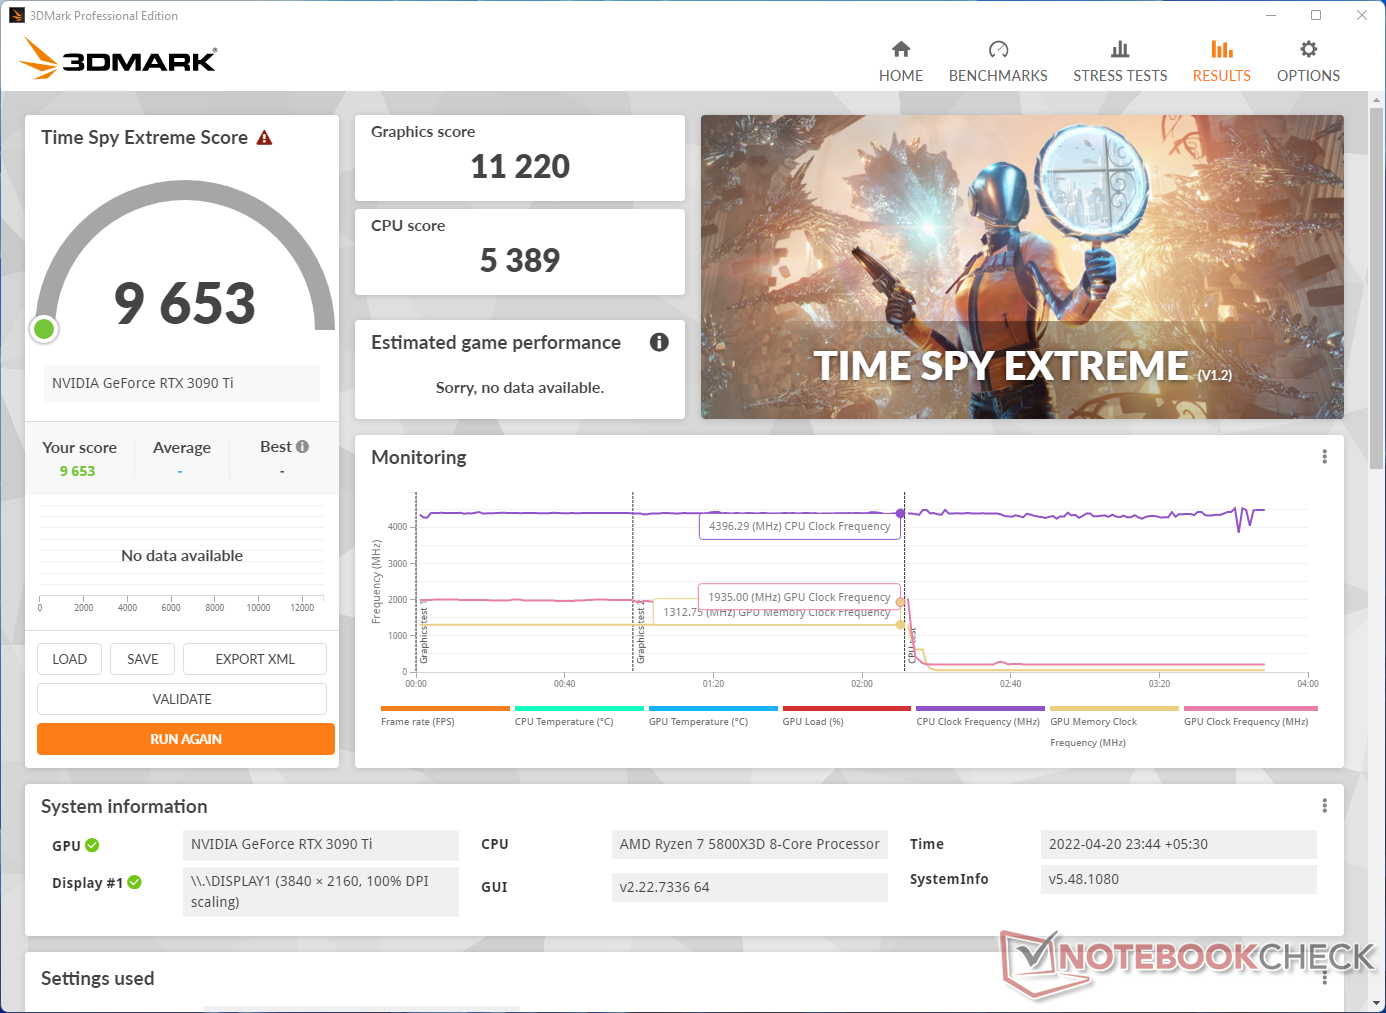
Task: Toggle GPU Memory Clock Frequency legend series
Action: [x=1114, y=727]
